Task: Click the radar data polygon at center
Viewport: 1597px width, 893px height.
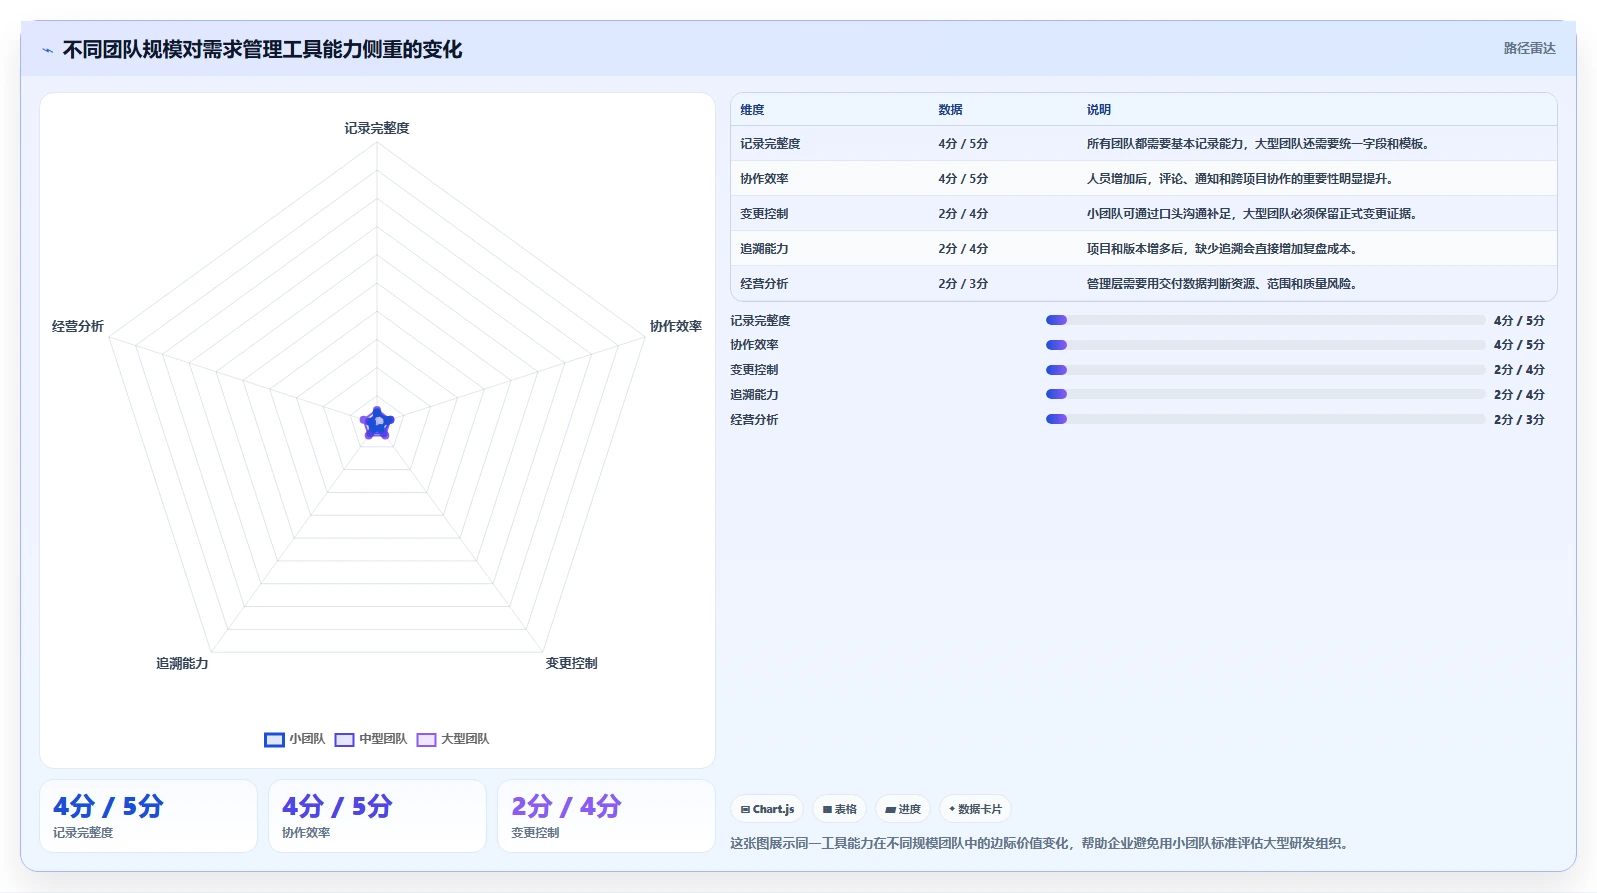Action: pyautogui.click(x=377, y=424)
